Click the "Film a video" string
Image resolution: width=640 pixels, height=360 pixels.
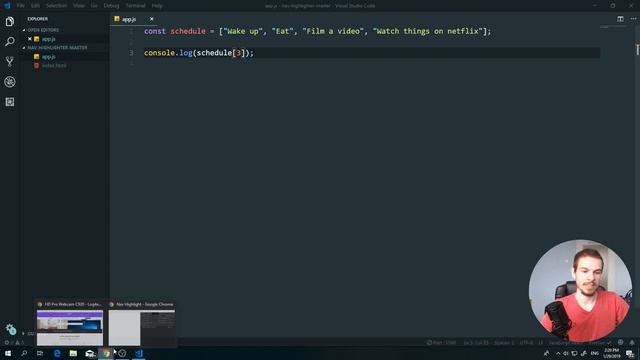coord(333,31)
